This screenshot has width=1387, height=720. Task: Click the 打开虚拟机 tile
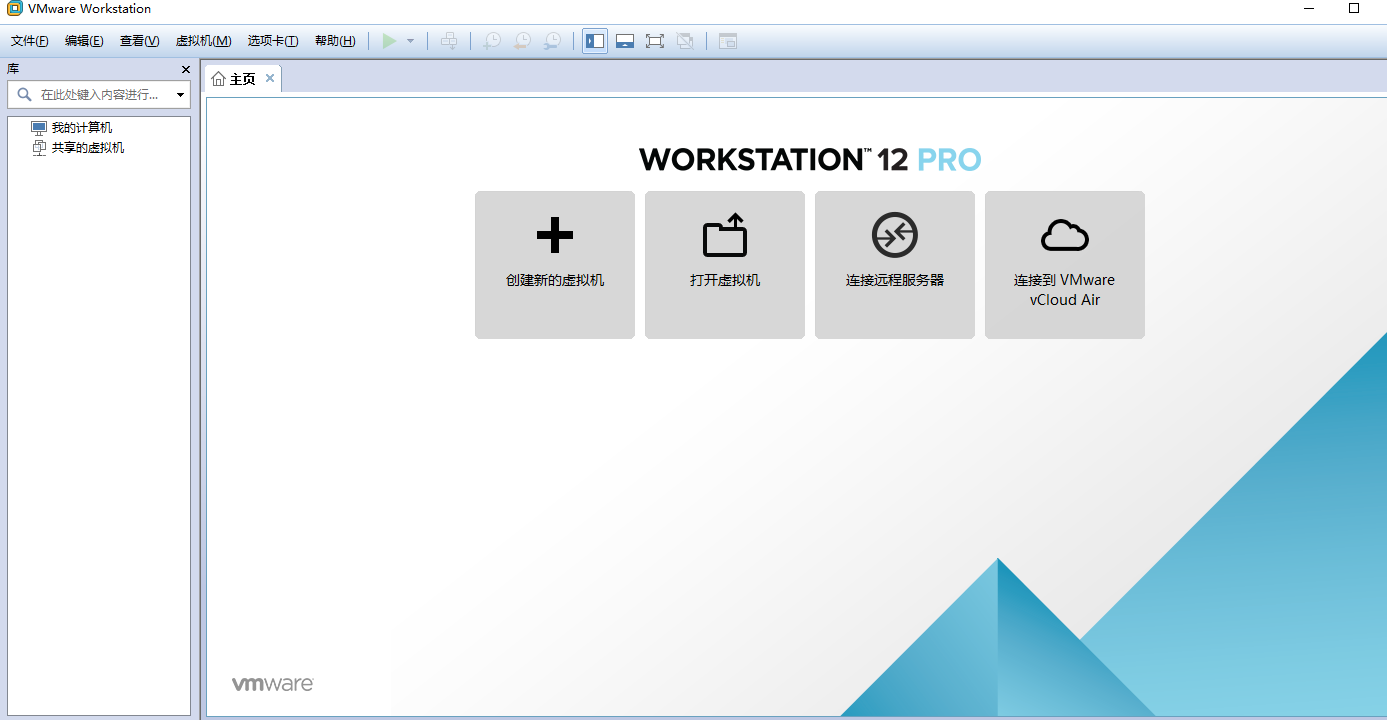[725, 265]
